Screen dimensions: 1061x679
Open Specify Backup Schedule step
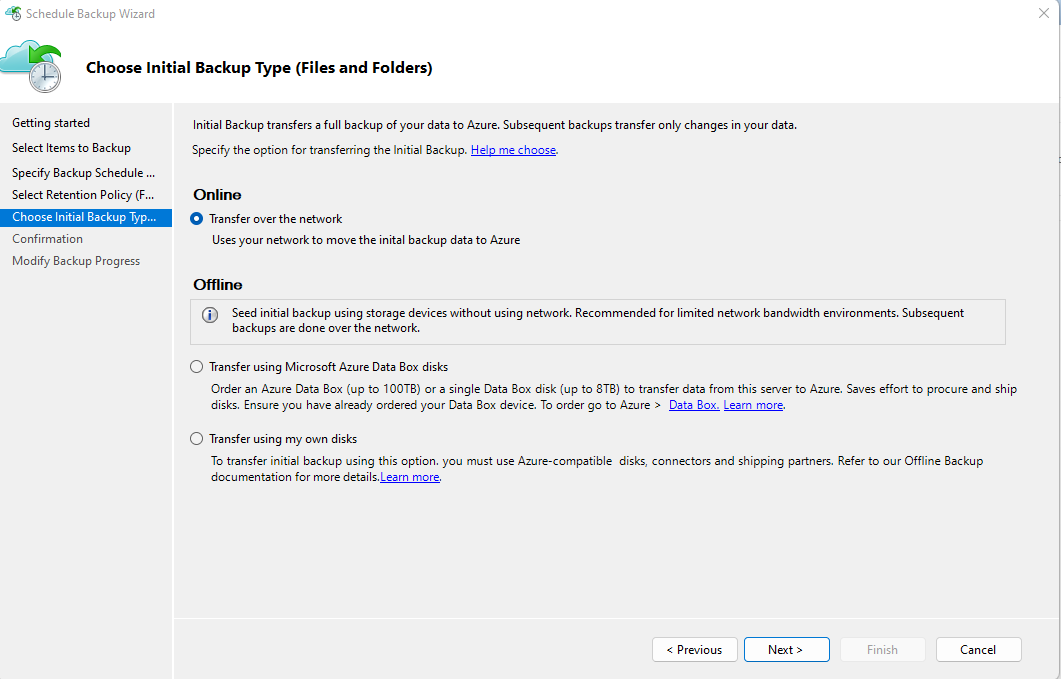pyautogui.click(x=83, y=173)
